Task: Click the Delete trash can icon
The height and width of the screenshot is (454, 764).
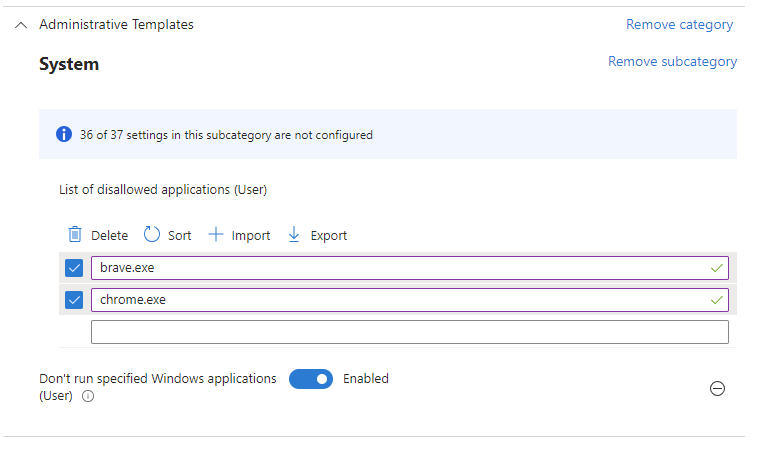Action: pyautogui.click(x=75, y=235)
